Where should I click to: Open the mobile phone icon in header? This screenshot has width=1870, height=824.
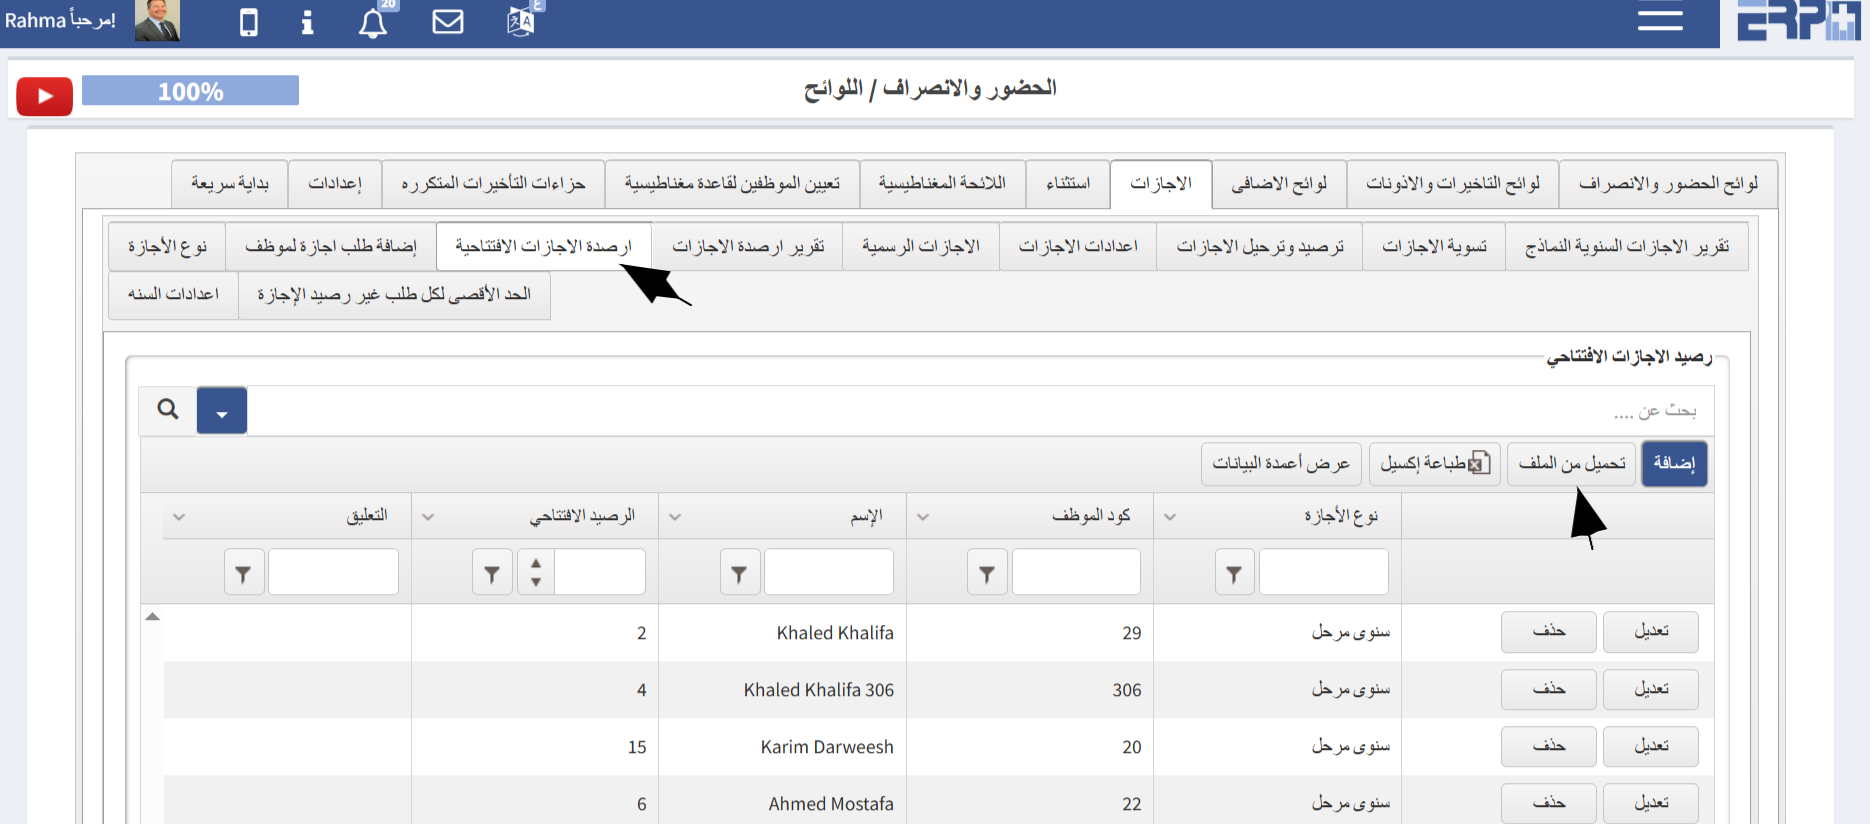[249, 22]
